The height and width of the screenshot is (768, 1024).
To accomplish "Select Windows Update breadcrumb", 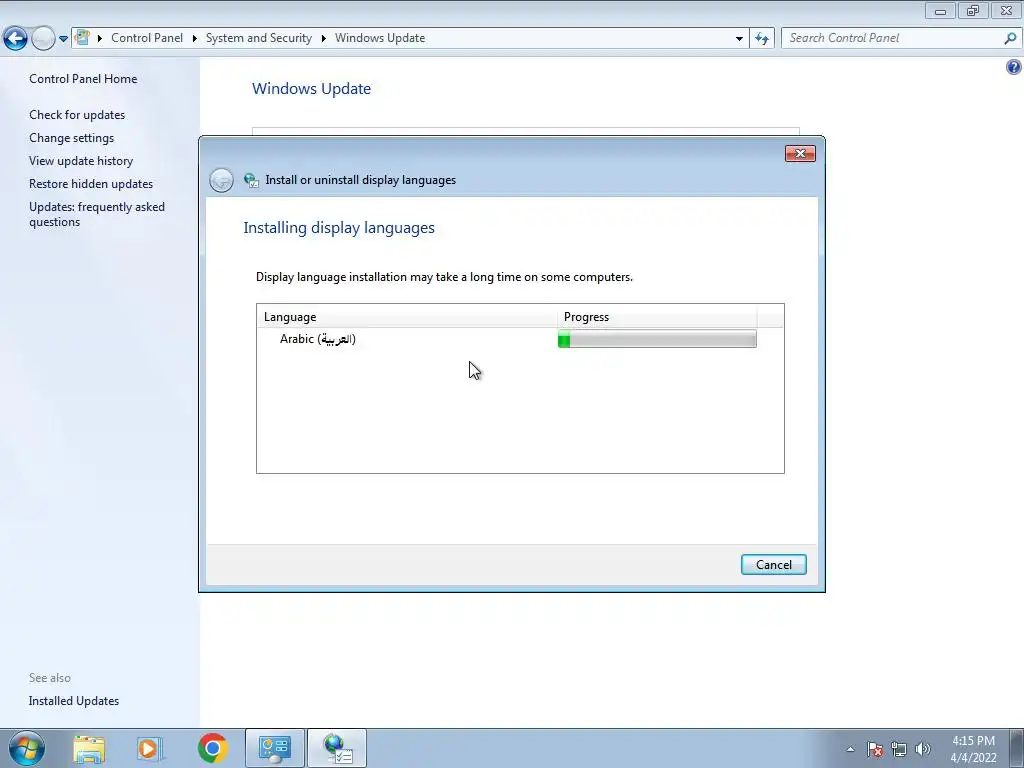I will coord(380,38).
